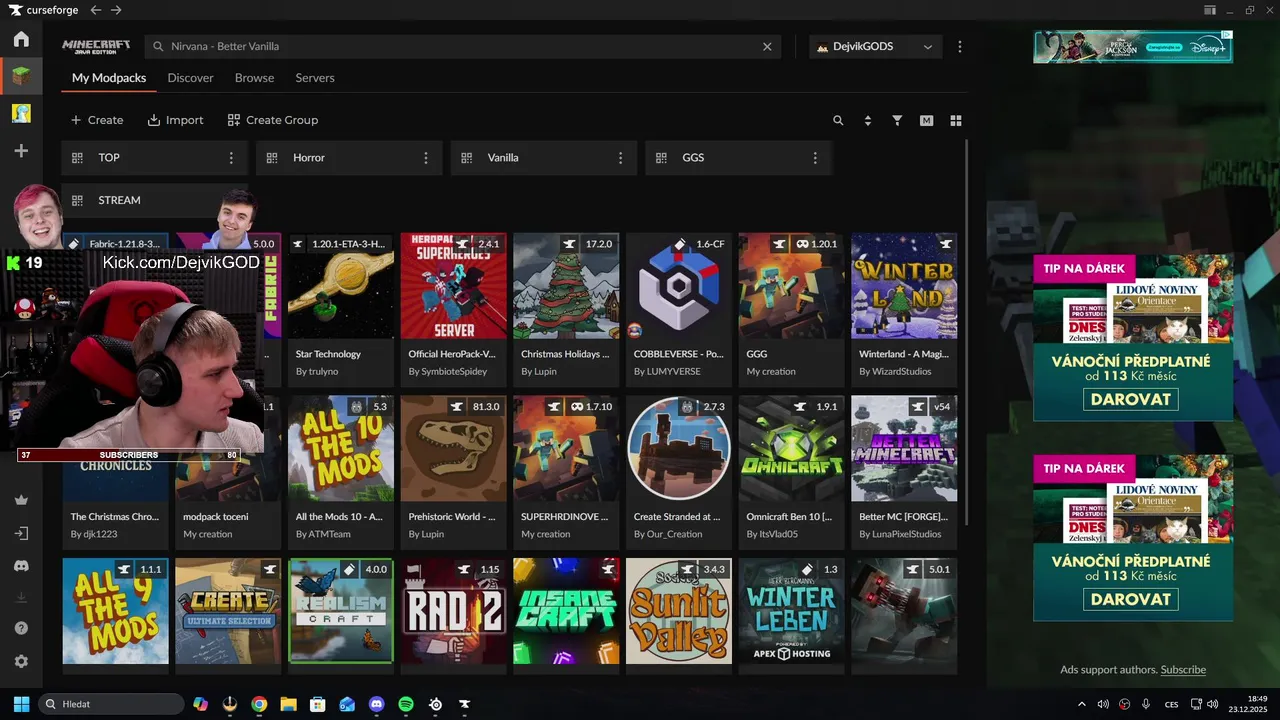Open the Christmas Holidays modpack thumbnail
Viewport: 1280px width, 720px height.
click(566, 286)
